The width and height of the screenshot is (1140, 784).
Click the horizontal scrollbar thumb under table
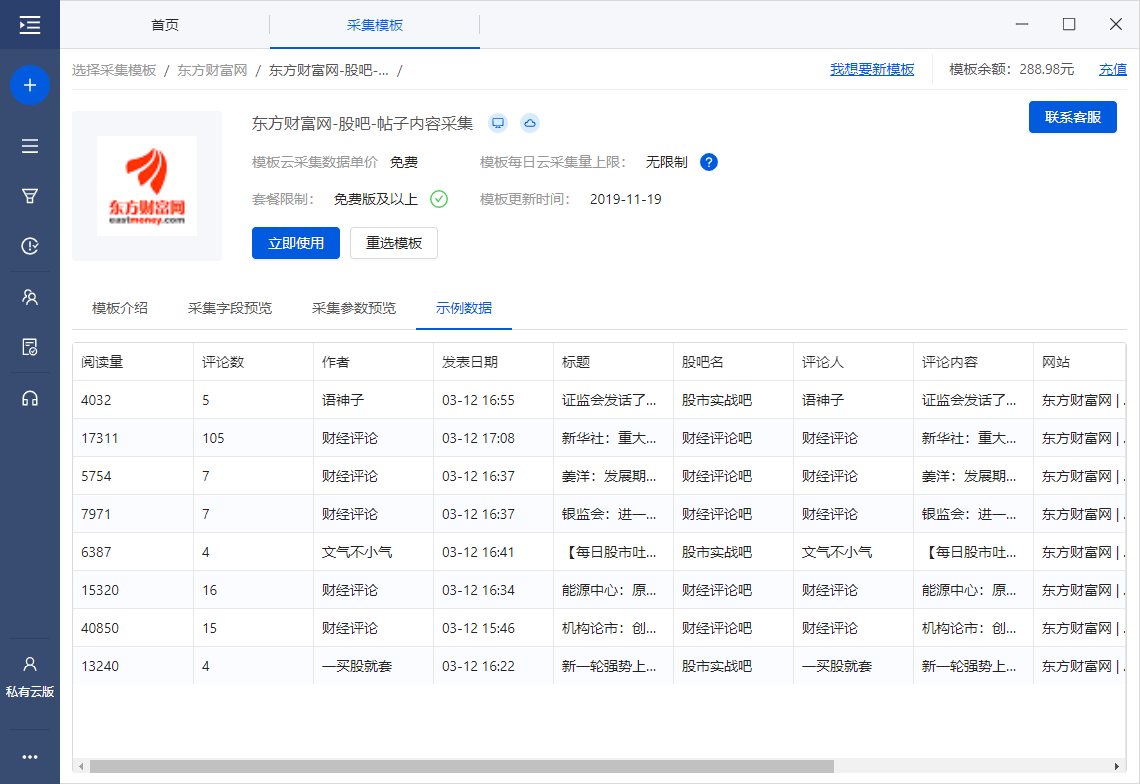point(462,767)
